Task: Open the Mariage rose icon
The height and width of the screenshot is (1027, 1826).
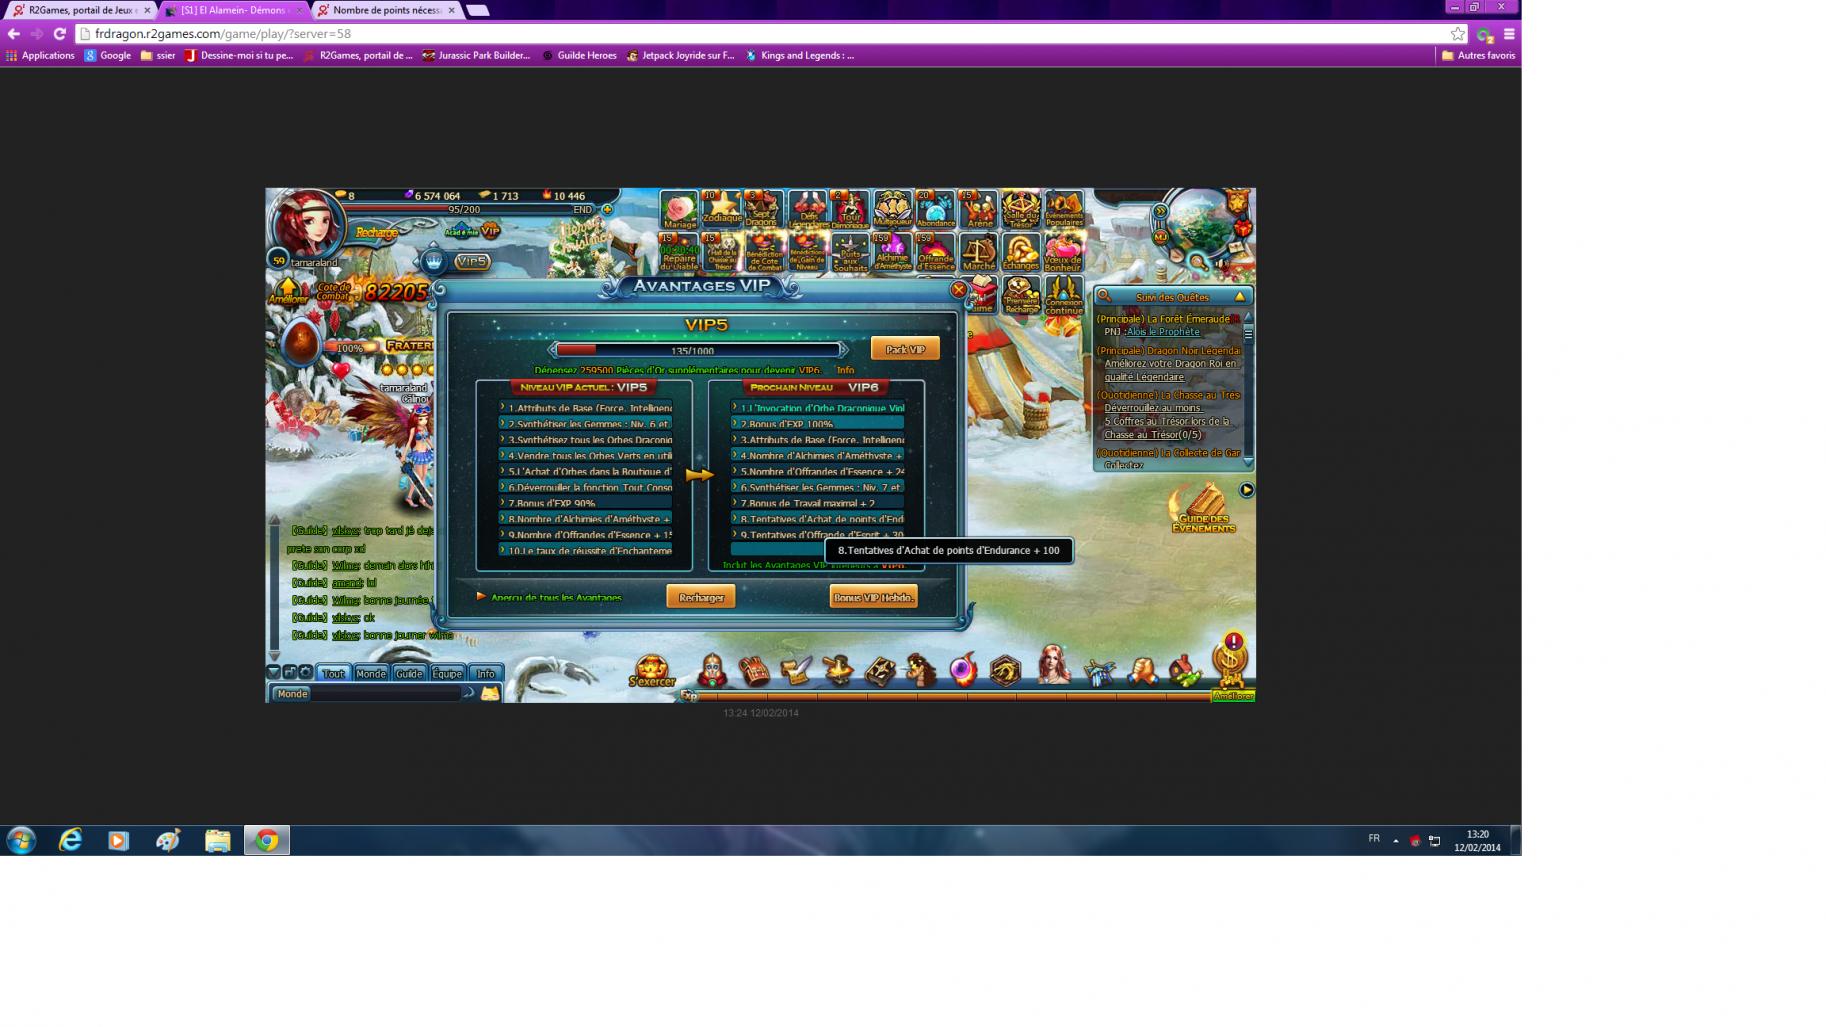Action: [679, 210]
